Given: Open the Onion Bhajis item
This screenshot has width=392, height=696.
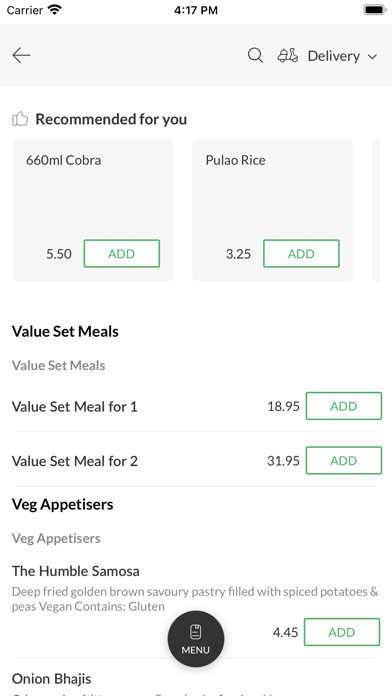Looking at the screenshot, I should (x=51, y=678).
